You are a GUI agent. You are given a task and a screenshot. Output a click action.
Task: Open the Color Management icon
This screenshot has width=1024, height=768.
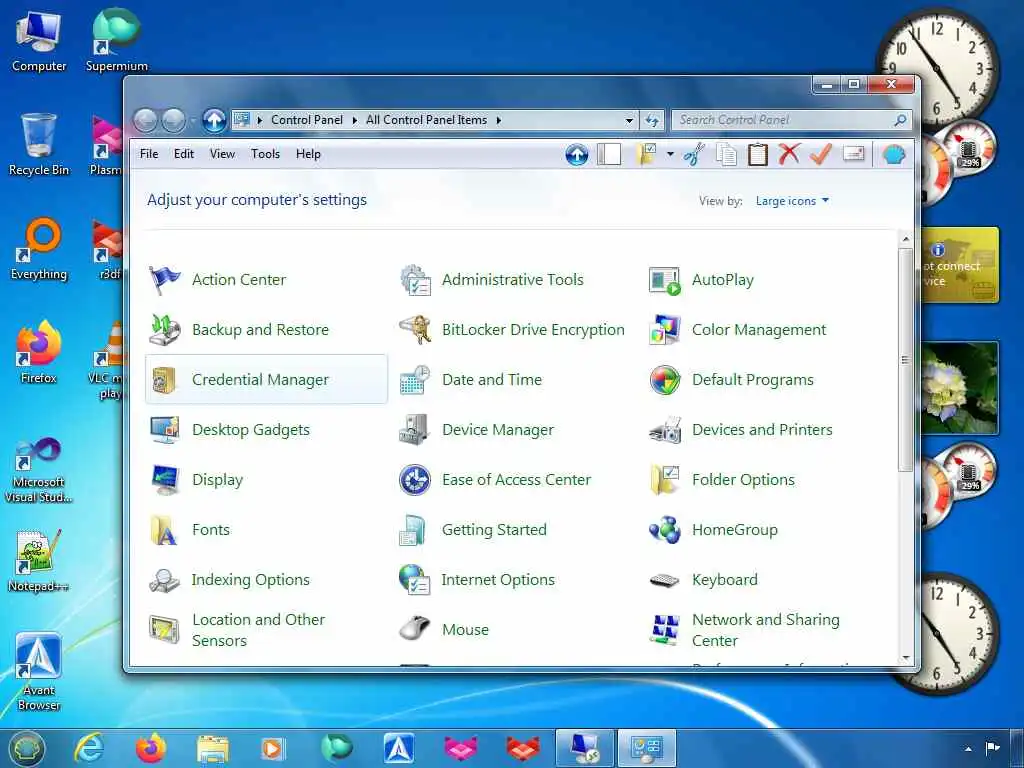(x=665, y=330)
